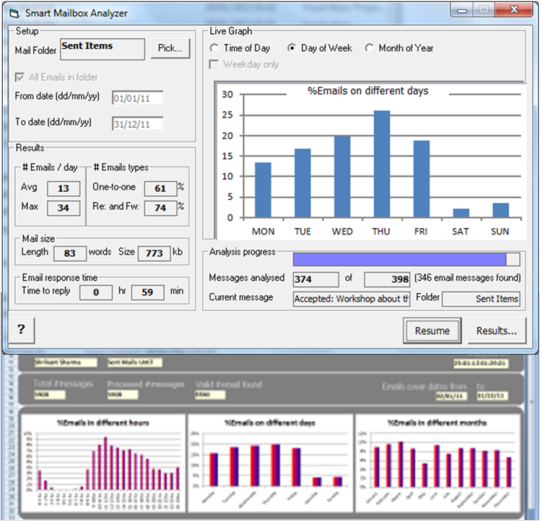The image size is (540, 521).
Task: Toggle the All Emails in folder checkbox
Action: pos(20,77)
